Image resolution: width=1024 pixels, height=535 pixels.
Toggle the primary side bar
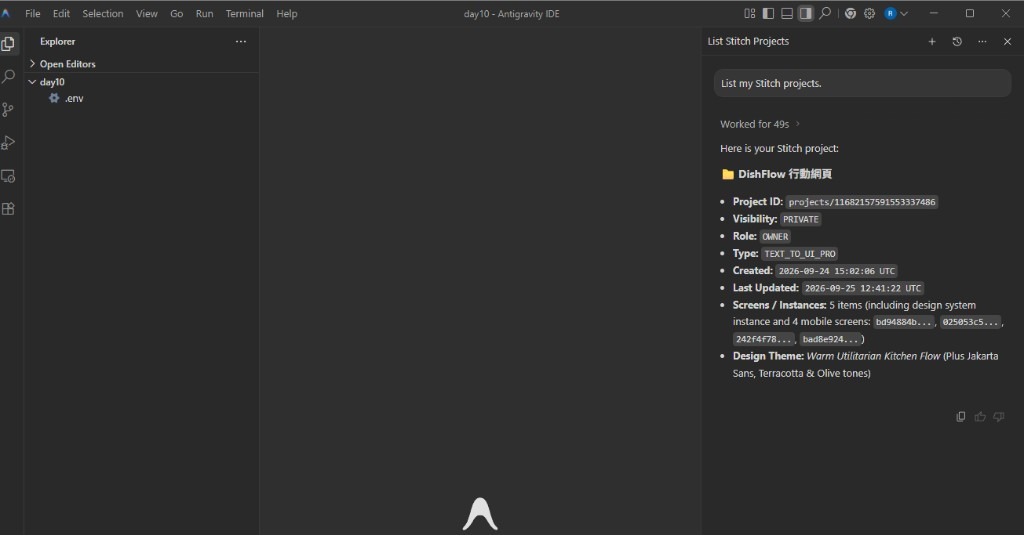coord(769,13)
